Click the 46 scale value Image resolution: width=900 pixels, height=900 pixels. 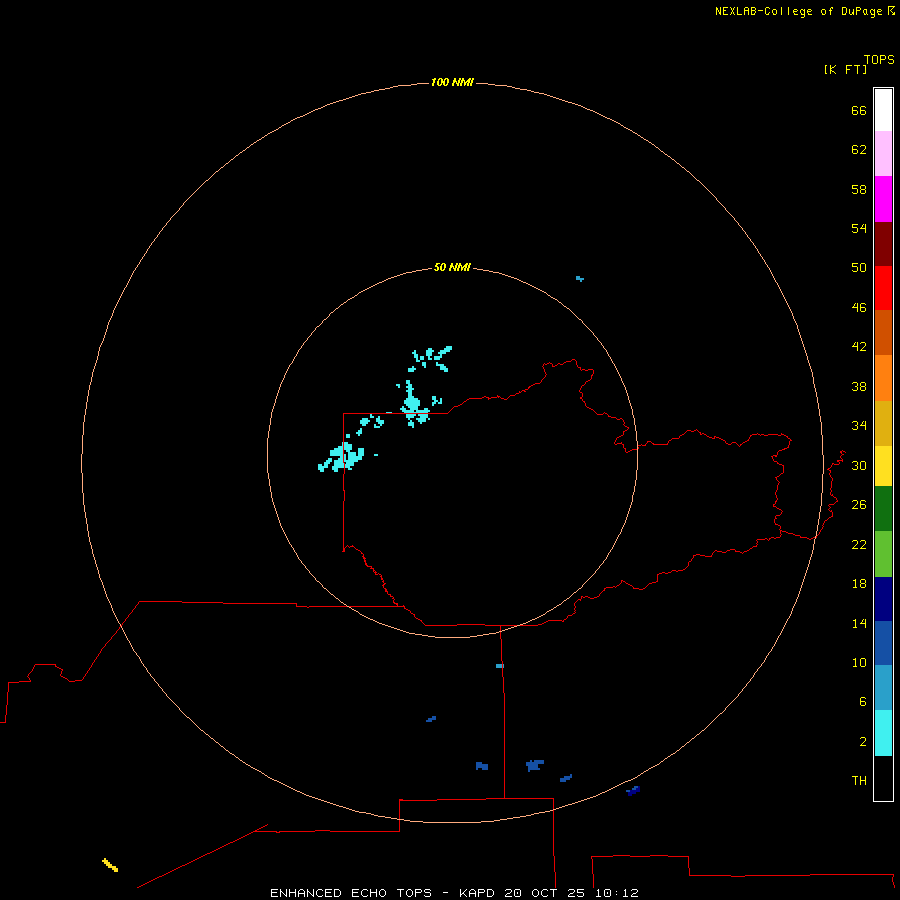point(859,307)
